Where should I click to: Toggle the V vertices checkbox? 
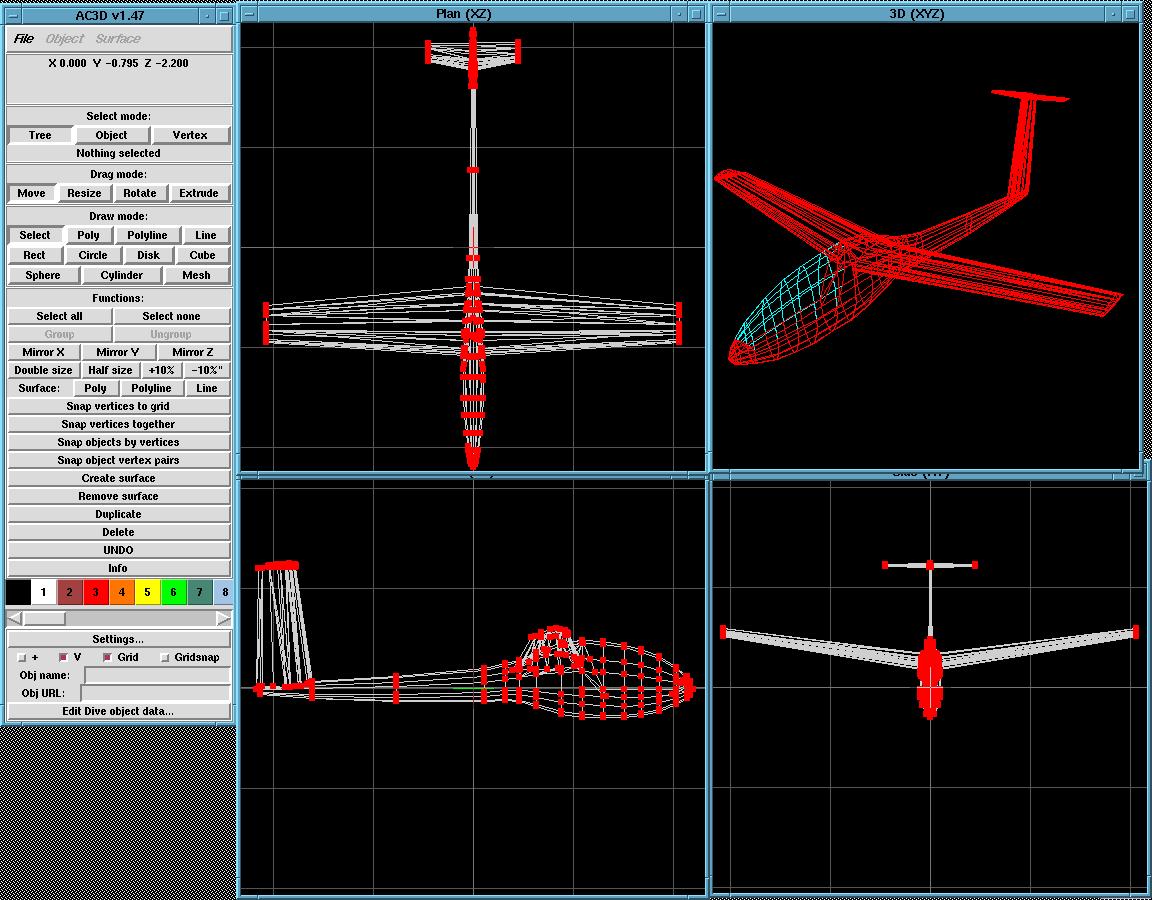click(x=63, y=658)
